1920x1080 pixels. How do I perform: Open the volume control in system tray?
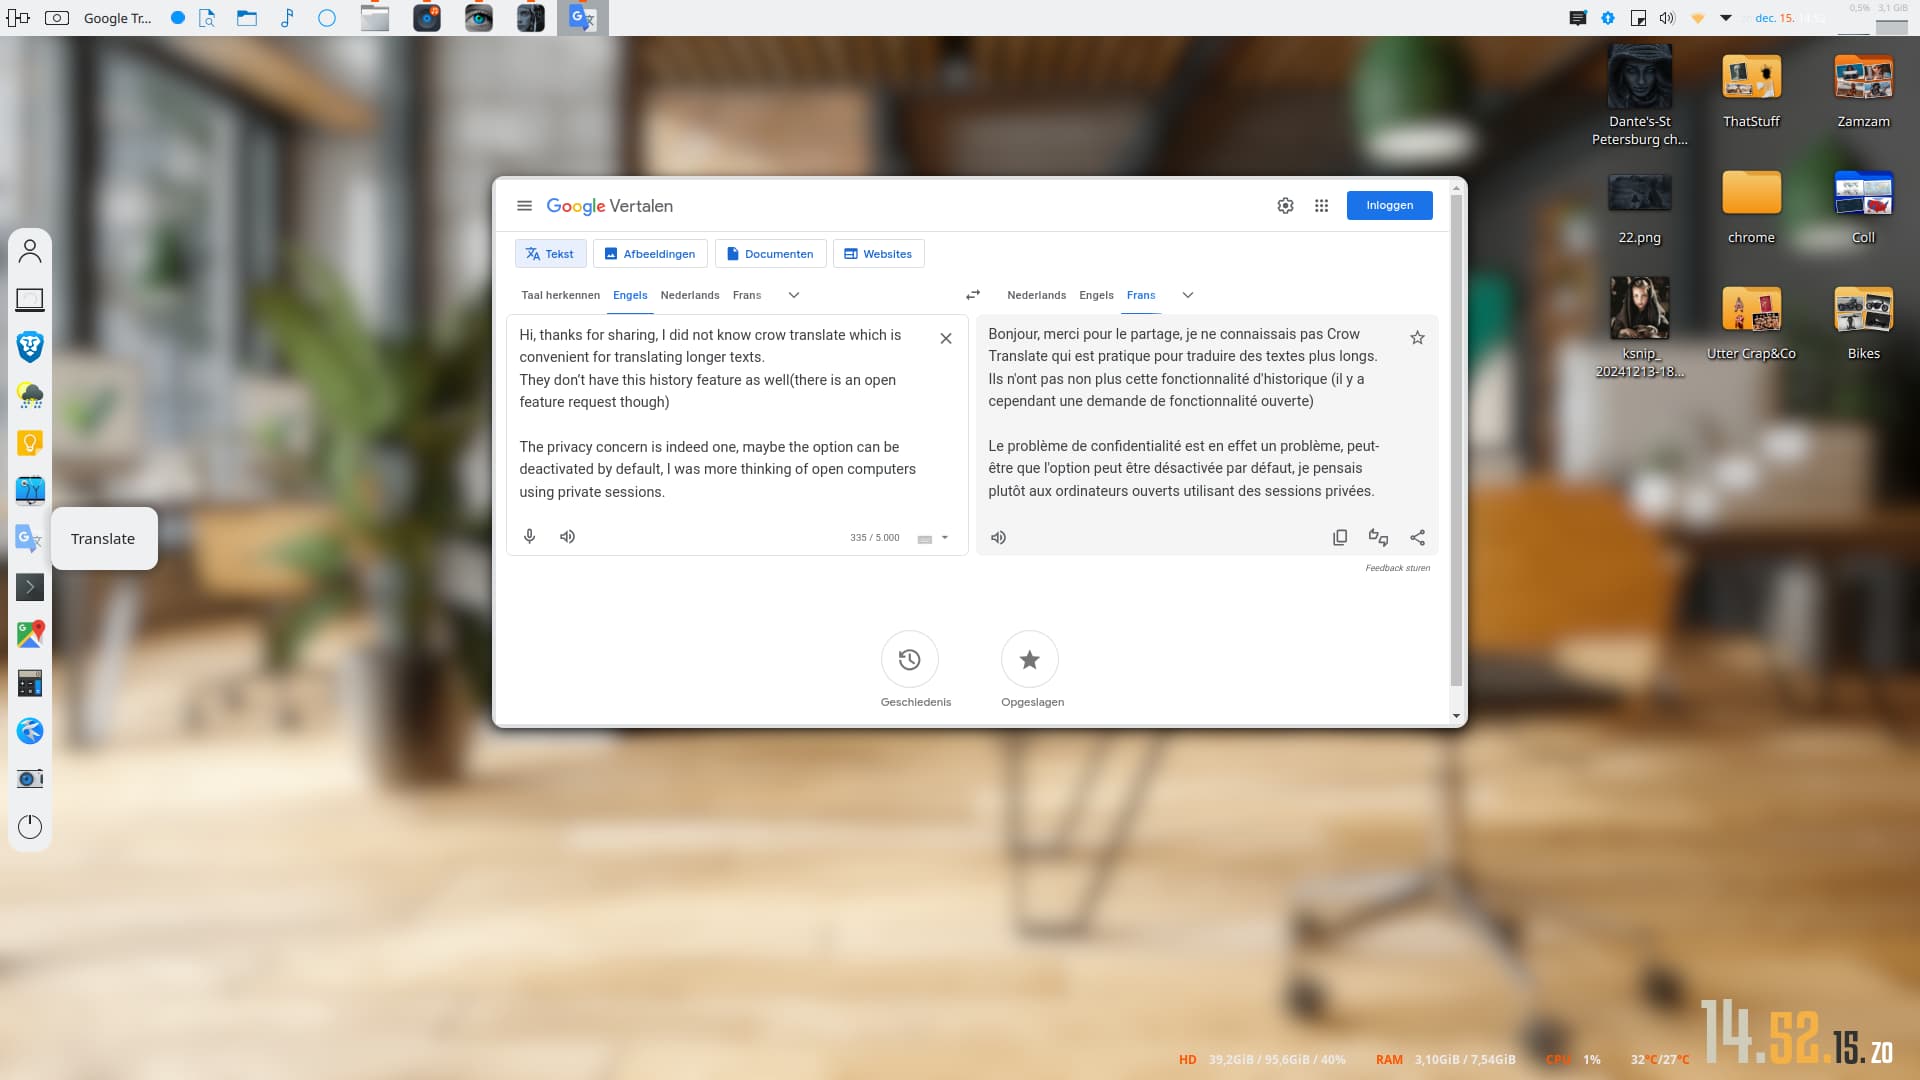coord(1667,18)
